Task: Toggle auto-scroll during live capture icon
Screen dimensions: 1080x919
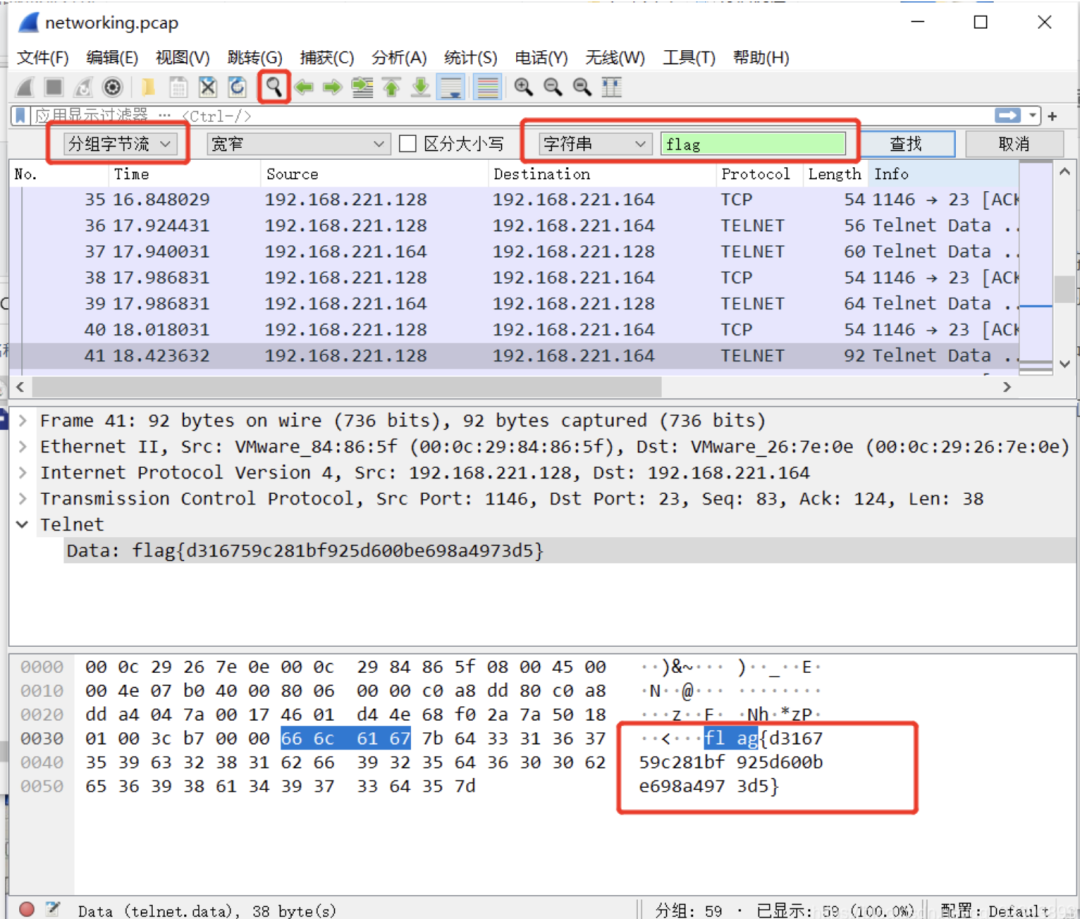Action: pyautogui.click(x=452, y=87)
